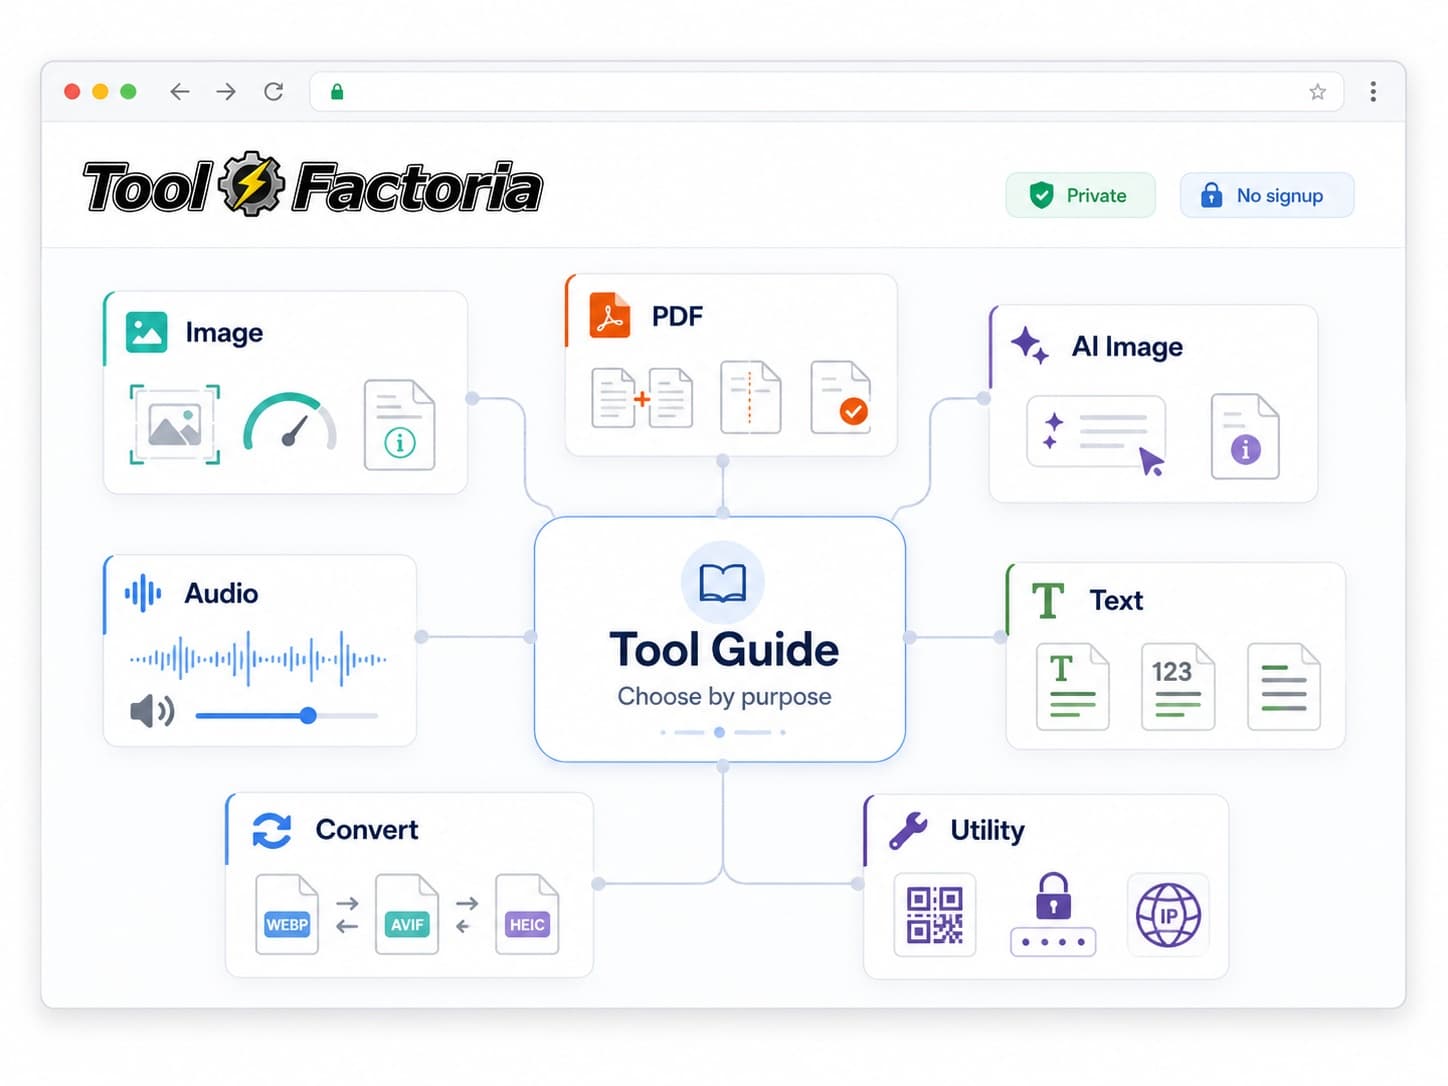
Task: Click swap arrows between WEBP and AVIF
Action: (x=347, y=915)
